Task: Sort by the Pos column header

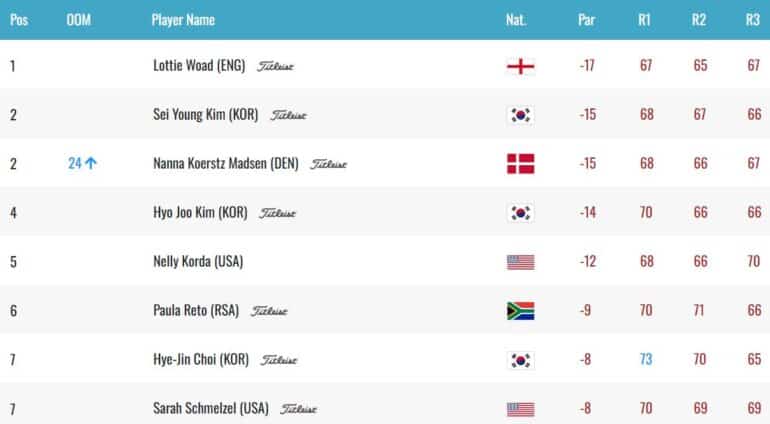Action: pos(19,20)
